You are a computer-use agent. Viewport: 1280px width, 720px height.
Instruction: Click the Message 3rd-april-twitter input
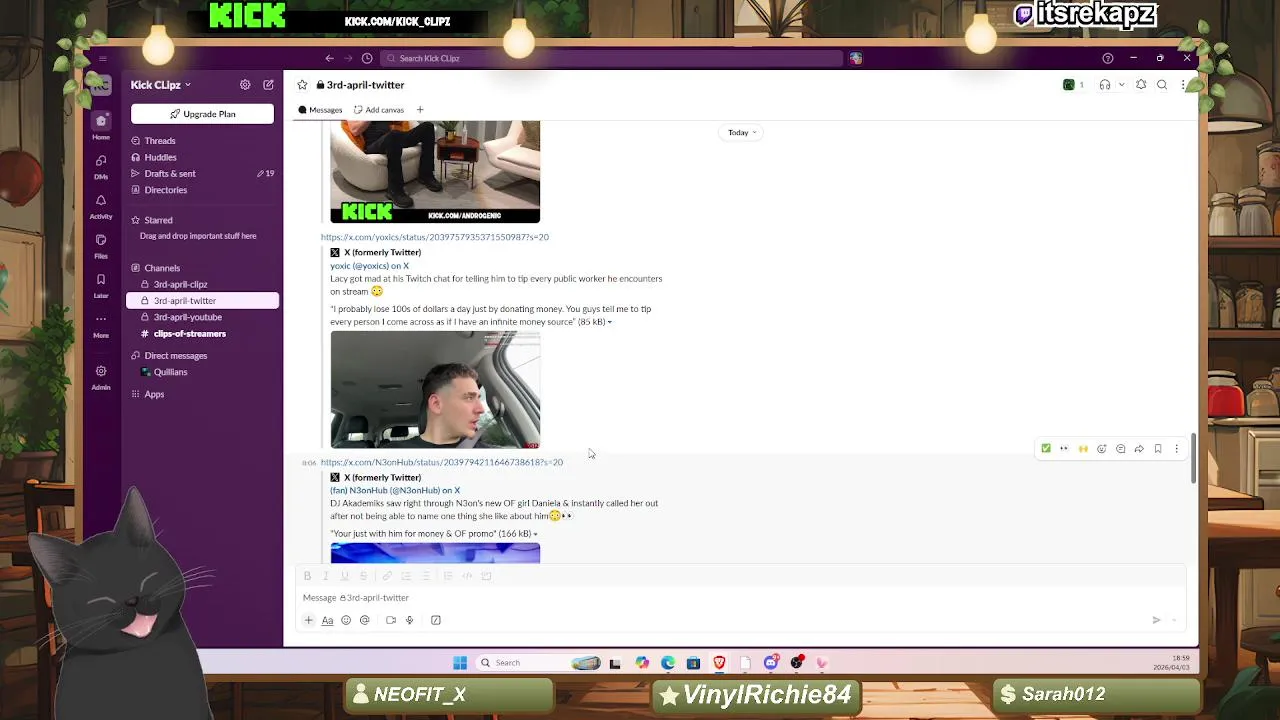coord(740,598)
